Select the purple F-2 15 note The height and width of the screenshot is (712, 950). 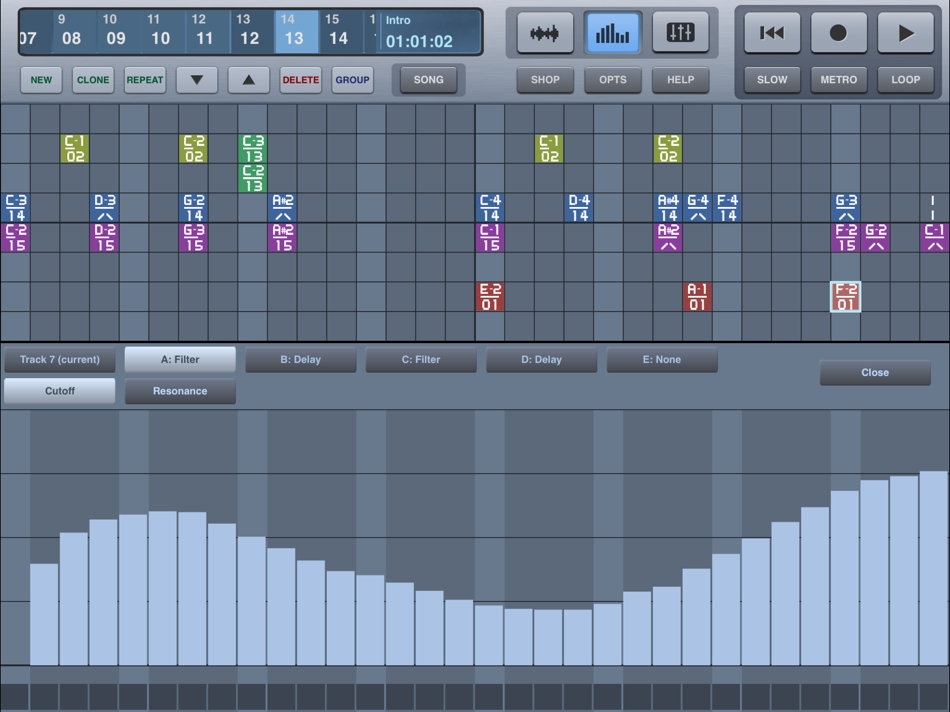click(845, 238)
